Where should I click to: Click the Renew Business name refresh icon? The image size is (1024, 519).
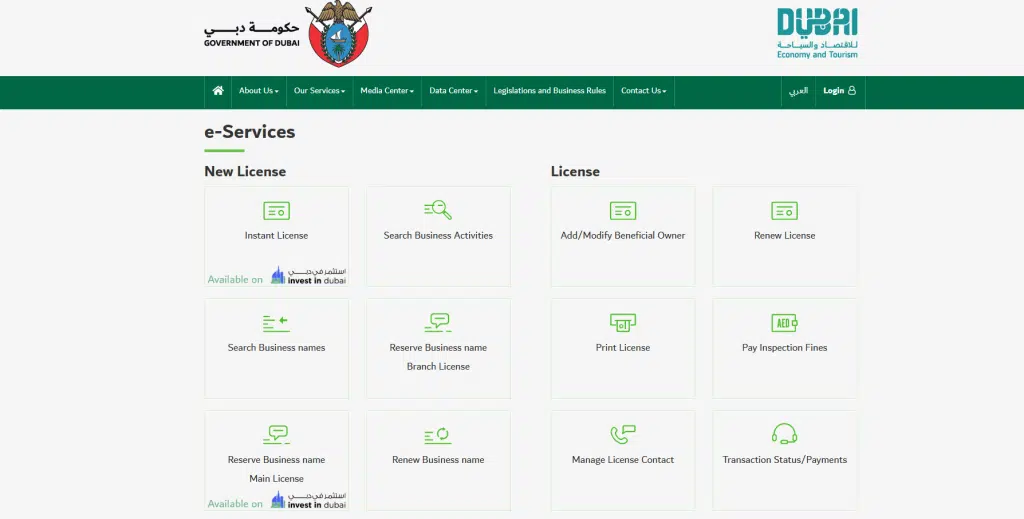(438, 435)
